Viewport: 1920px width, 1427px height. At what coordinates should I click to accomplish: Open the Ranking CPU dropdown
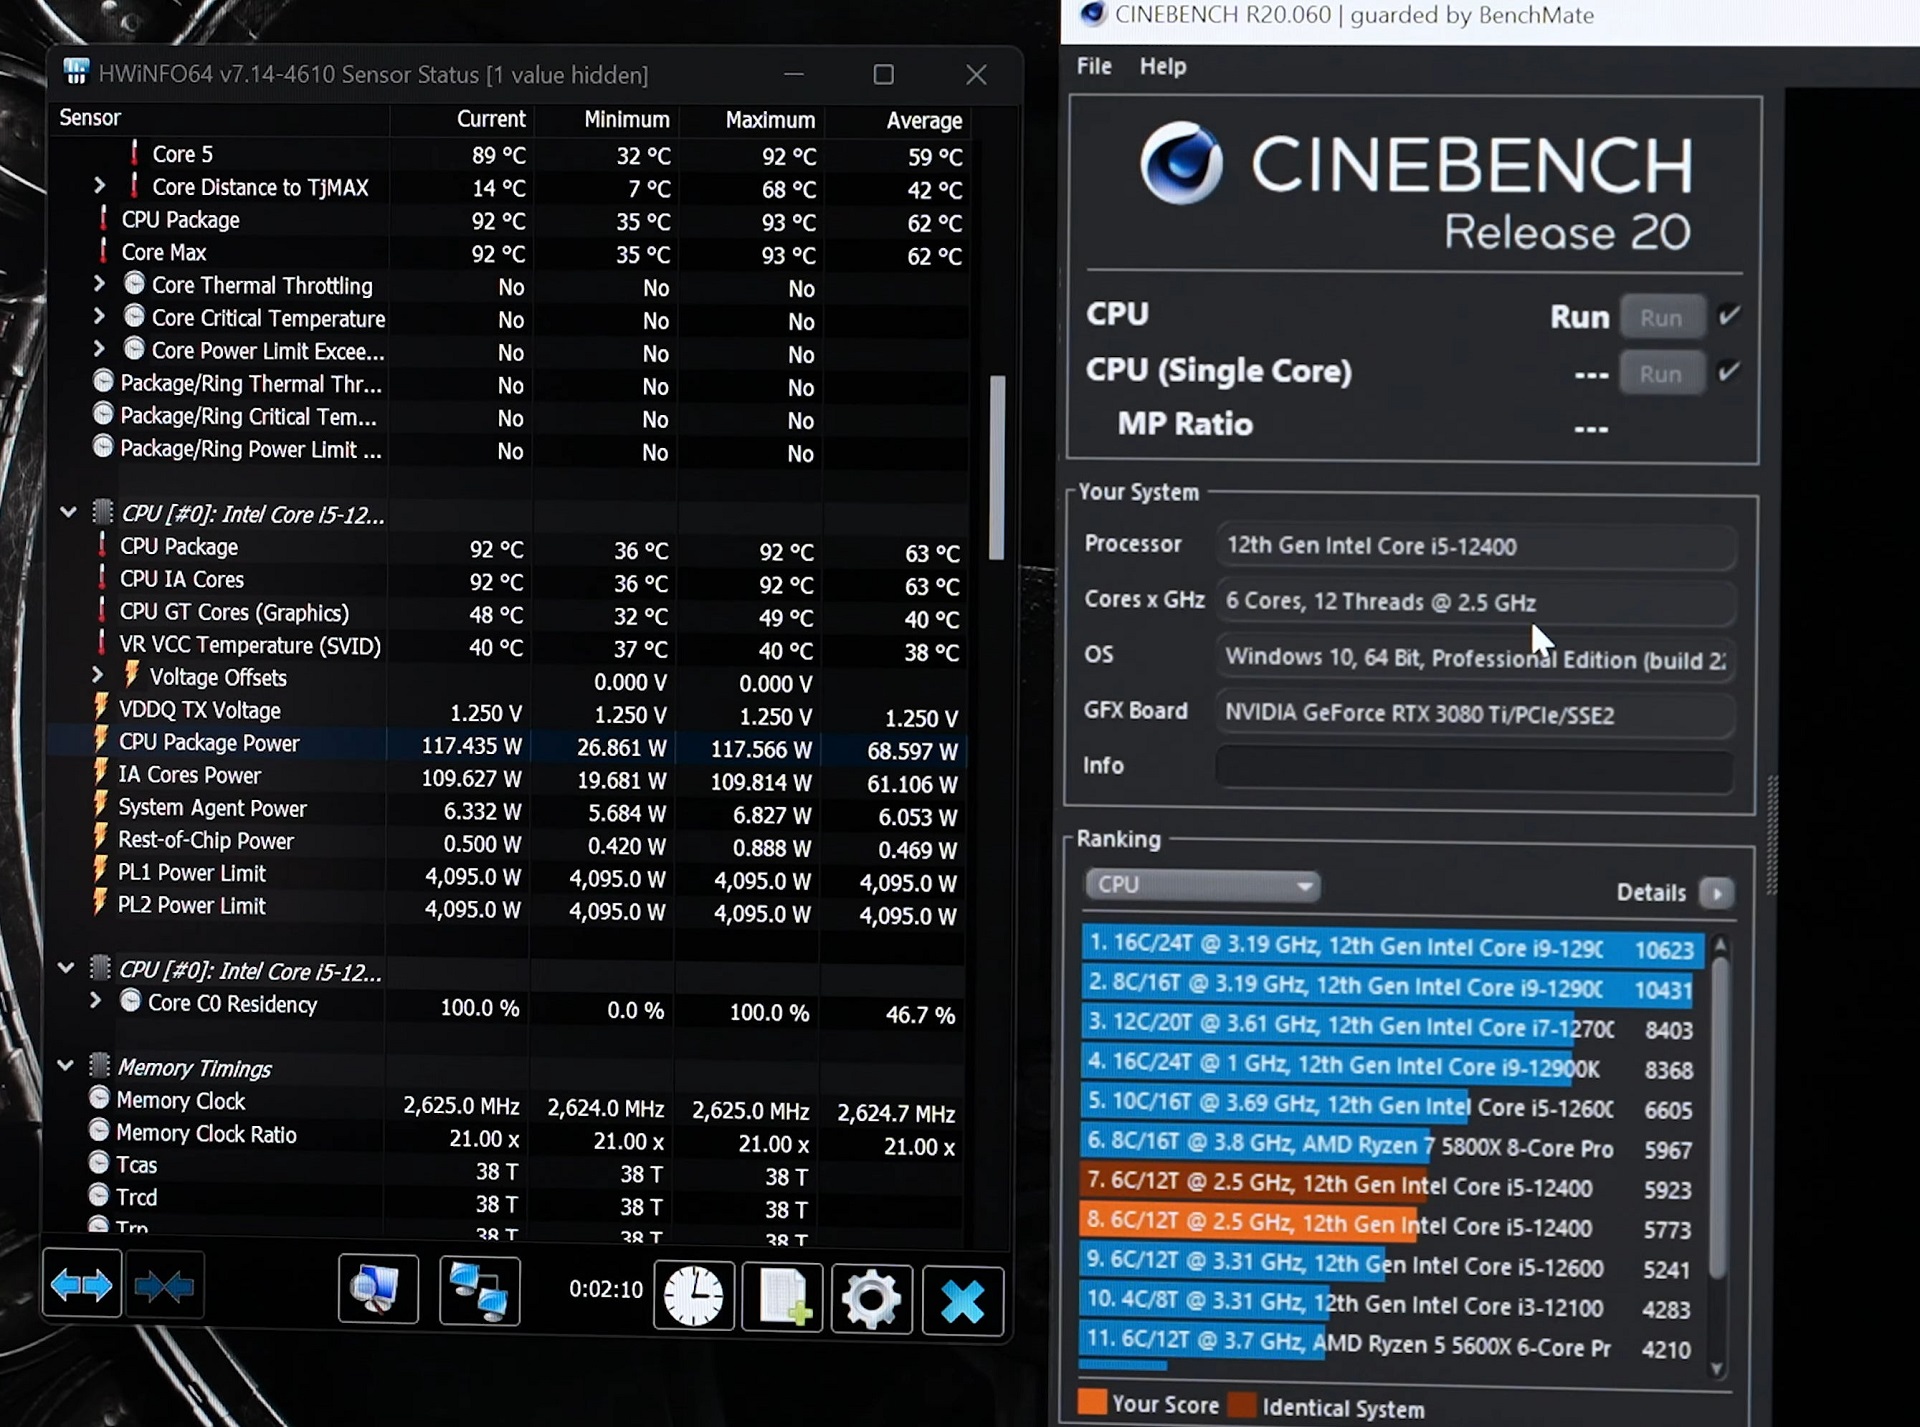(1202, 885)
